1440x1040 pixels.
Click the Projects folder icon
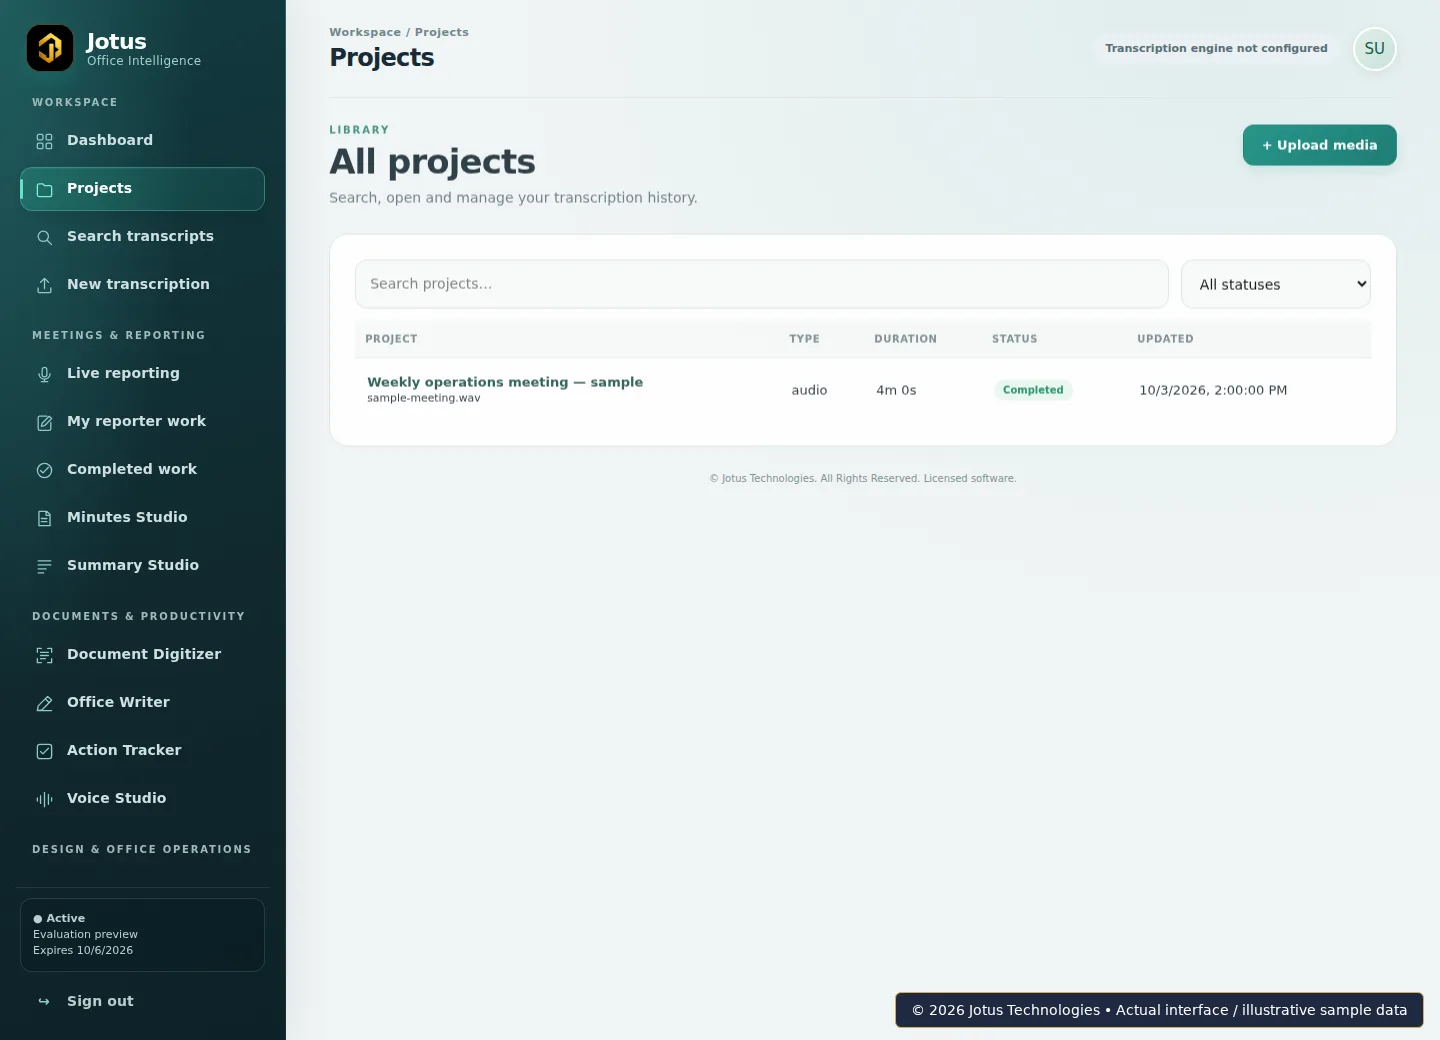(44, 189)
